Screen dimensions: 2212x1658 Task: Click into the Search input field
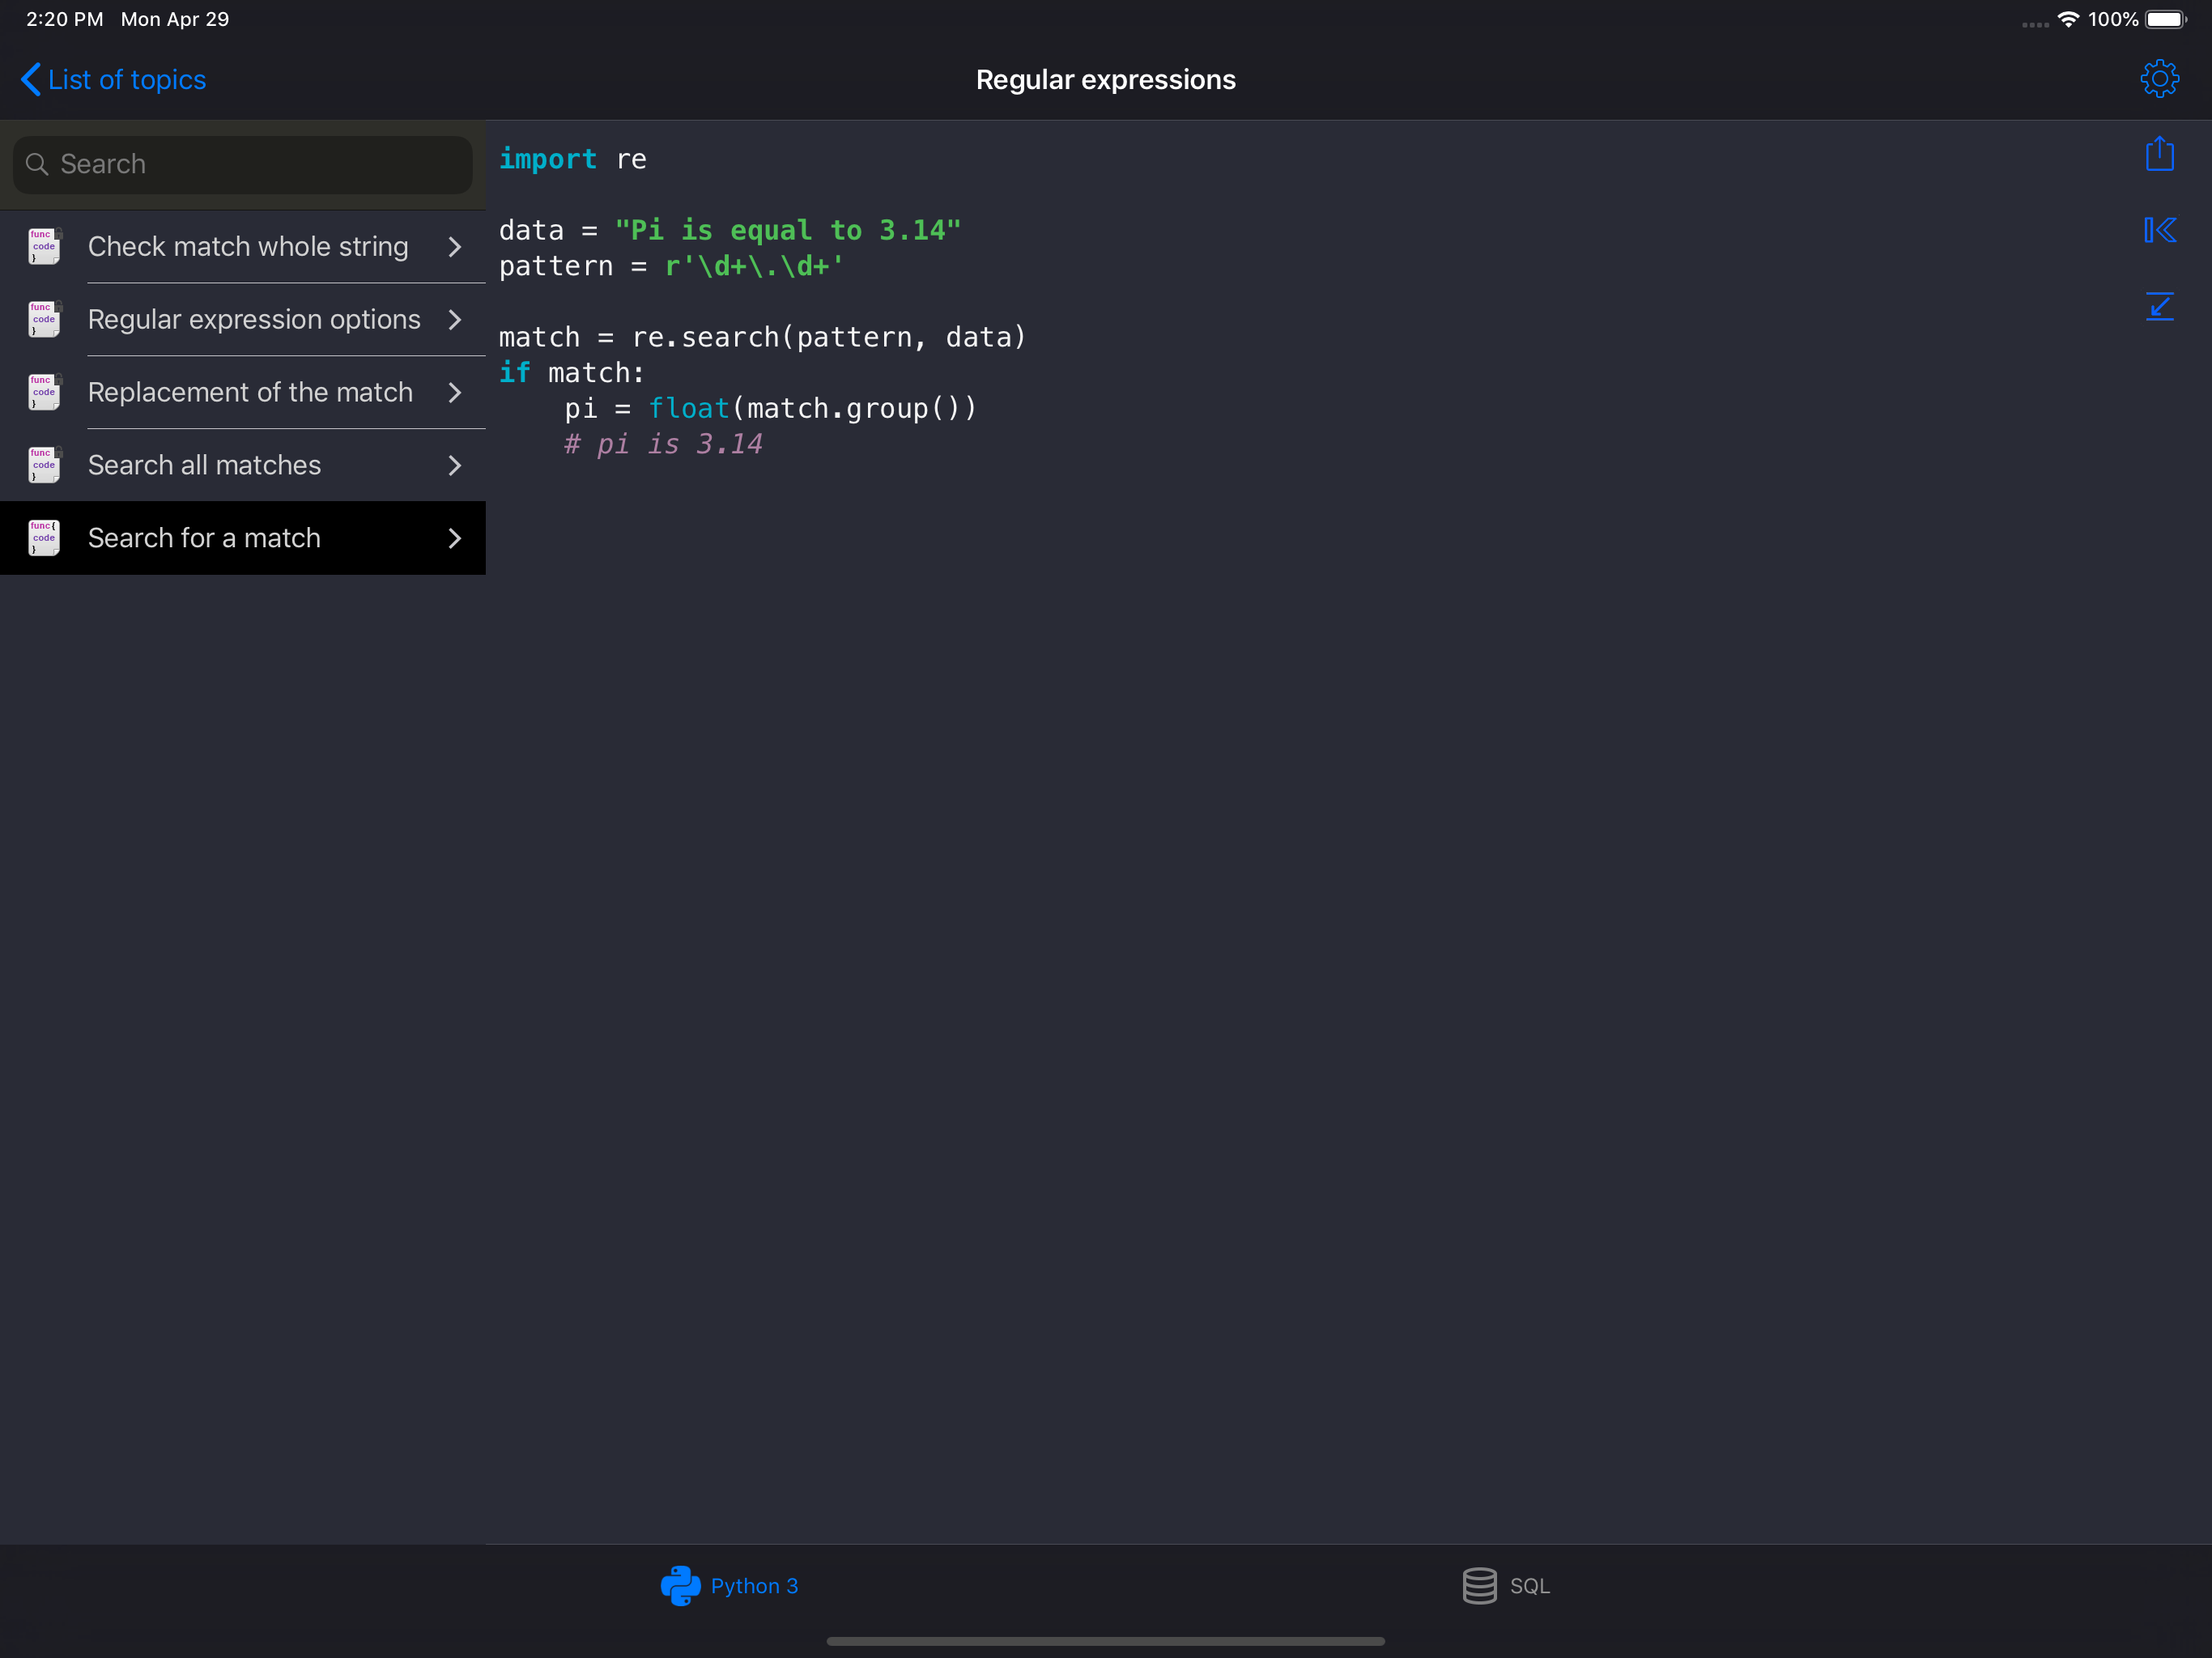(x=260, y=164)
